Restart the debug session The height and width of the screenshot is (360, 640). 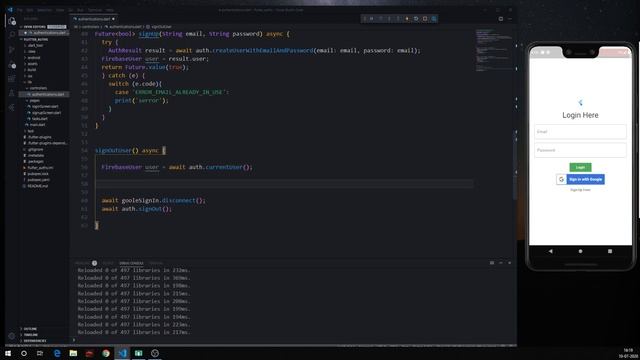[416, 19]
